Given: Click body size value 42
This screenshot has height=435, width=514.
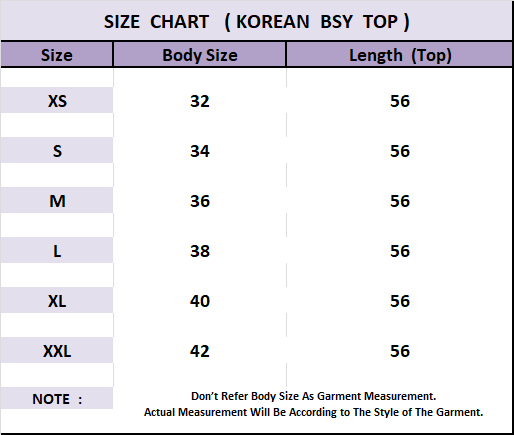Looking at the screenshot, I should [200, 351].
